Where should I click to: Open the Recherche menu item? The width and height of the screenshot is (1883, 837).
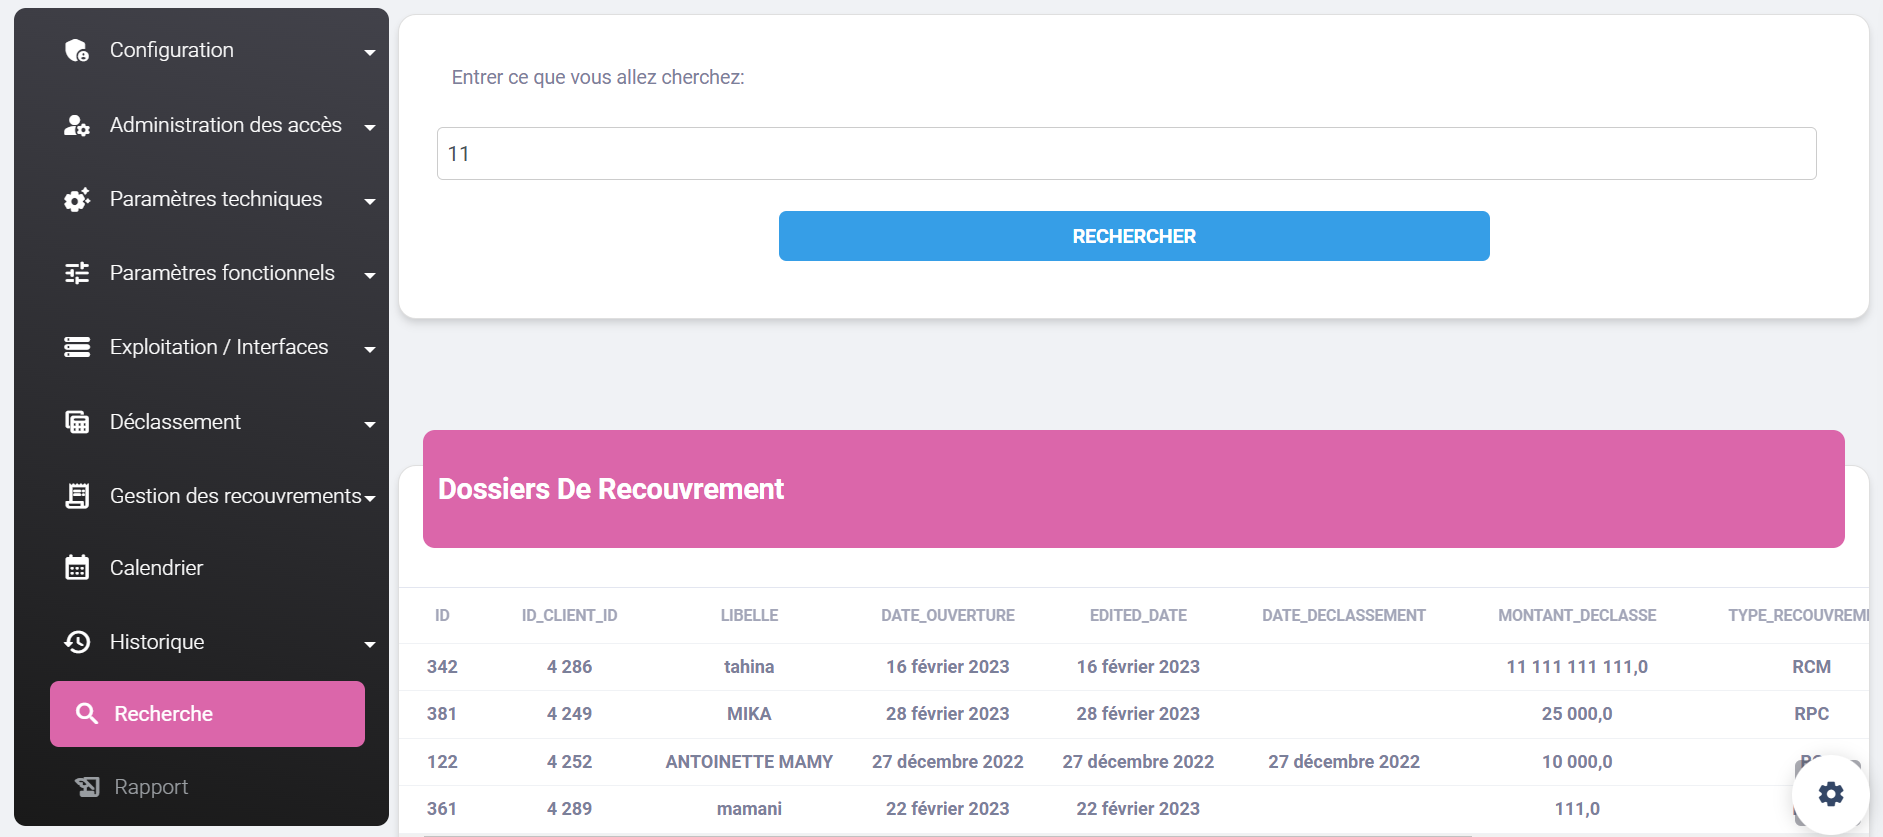pos(207,714)
